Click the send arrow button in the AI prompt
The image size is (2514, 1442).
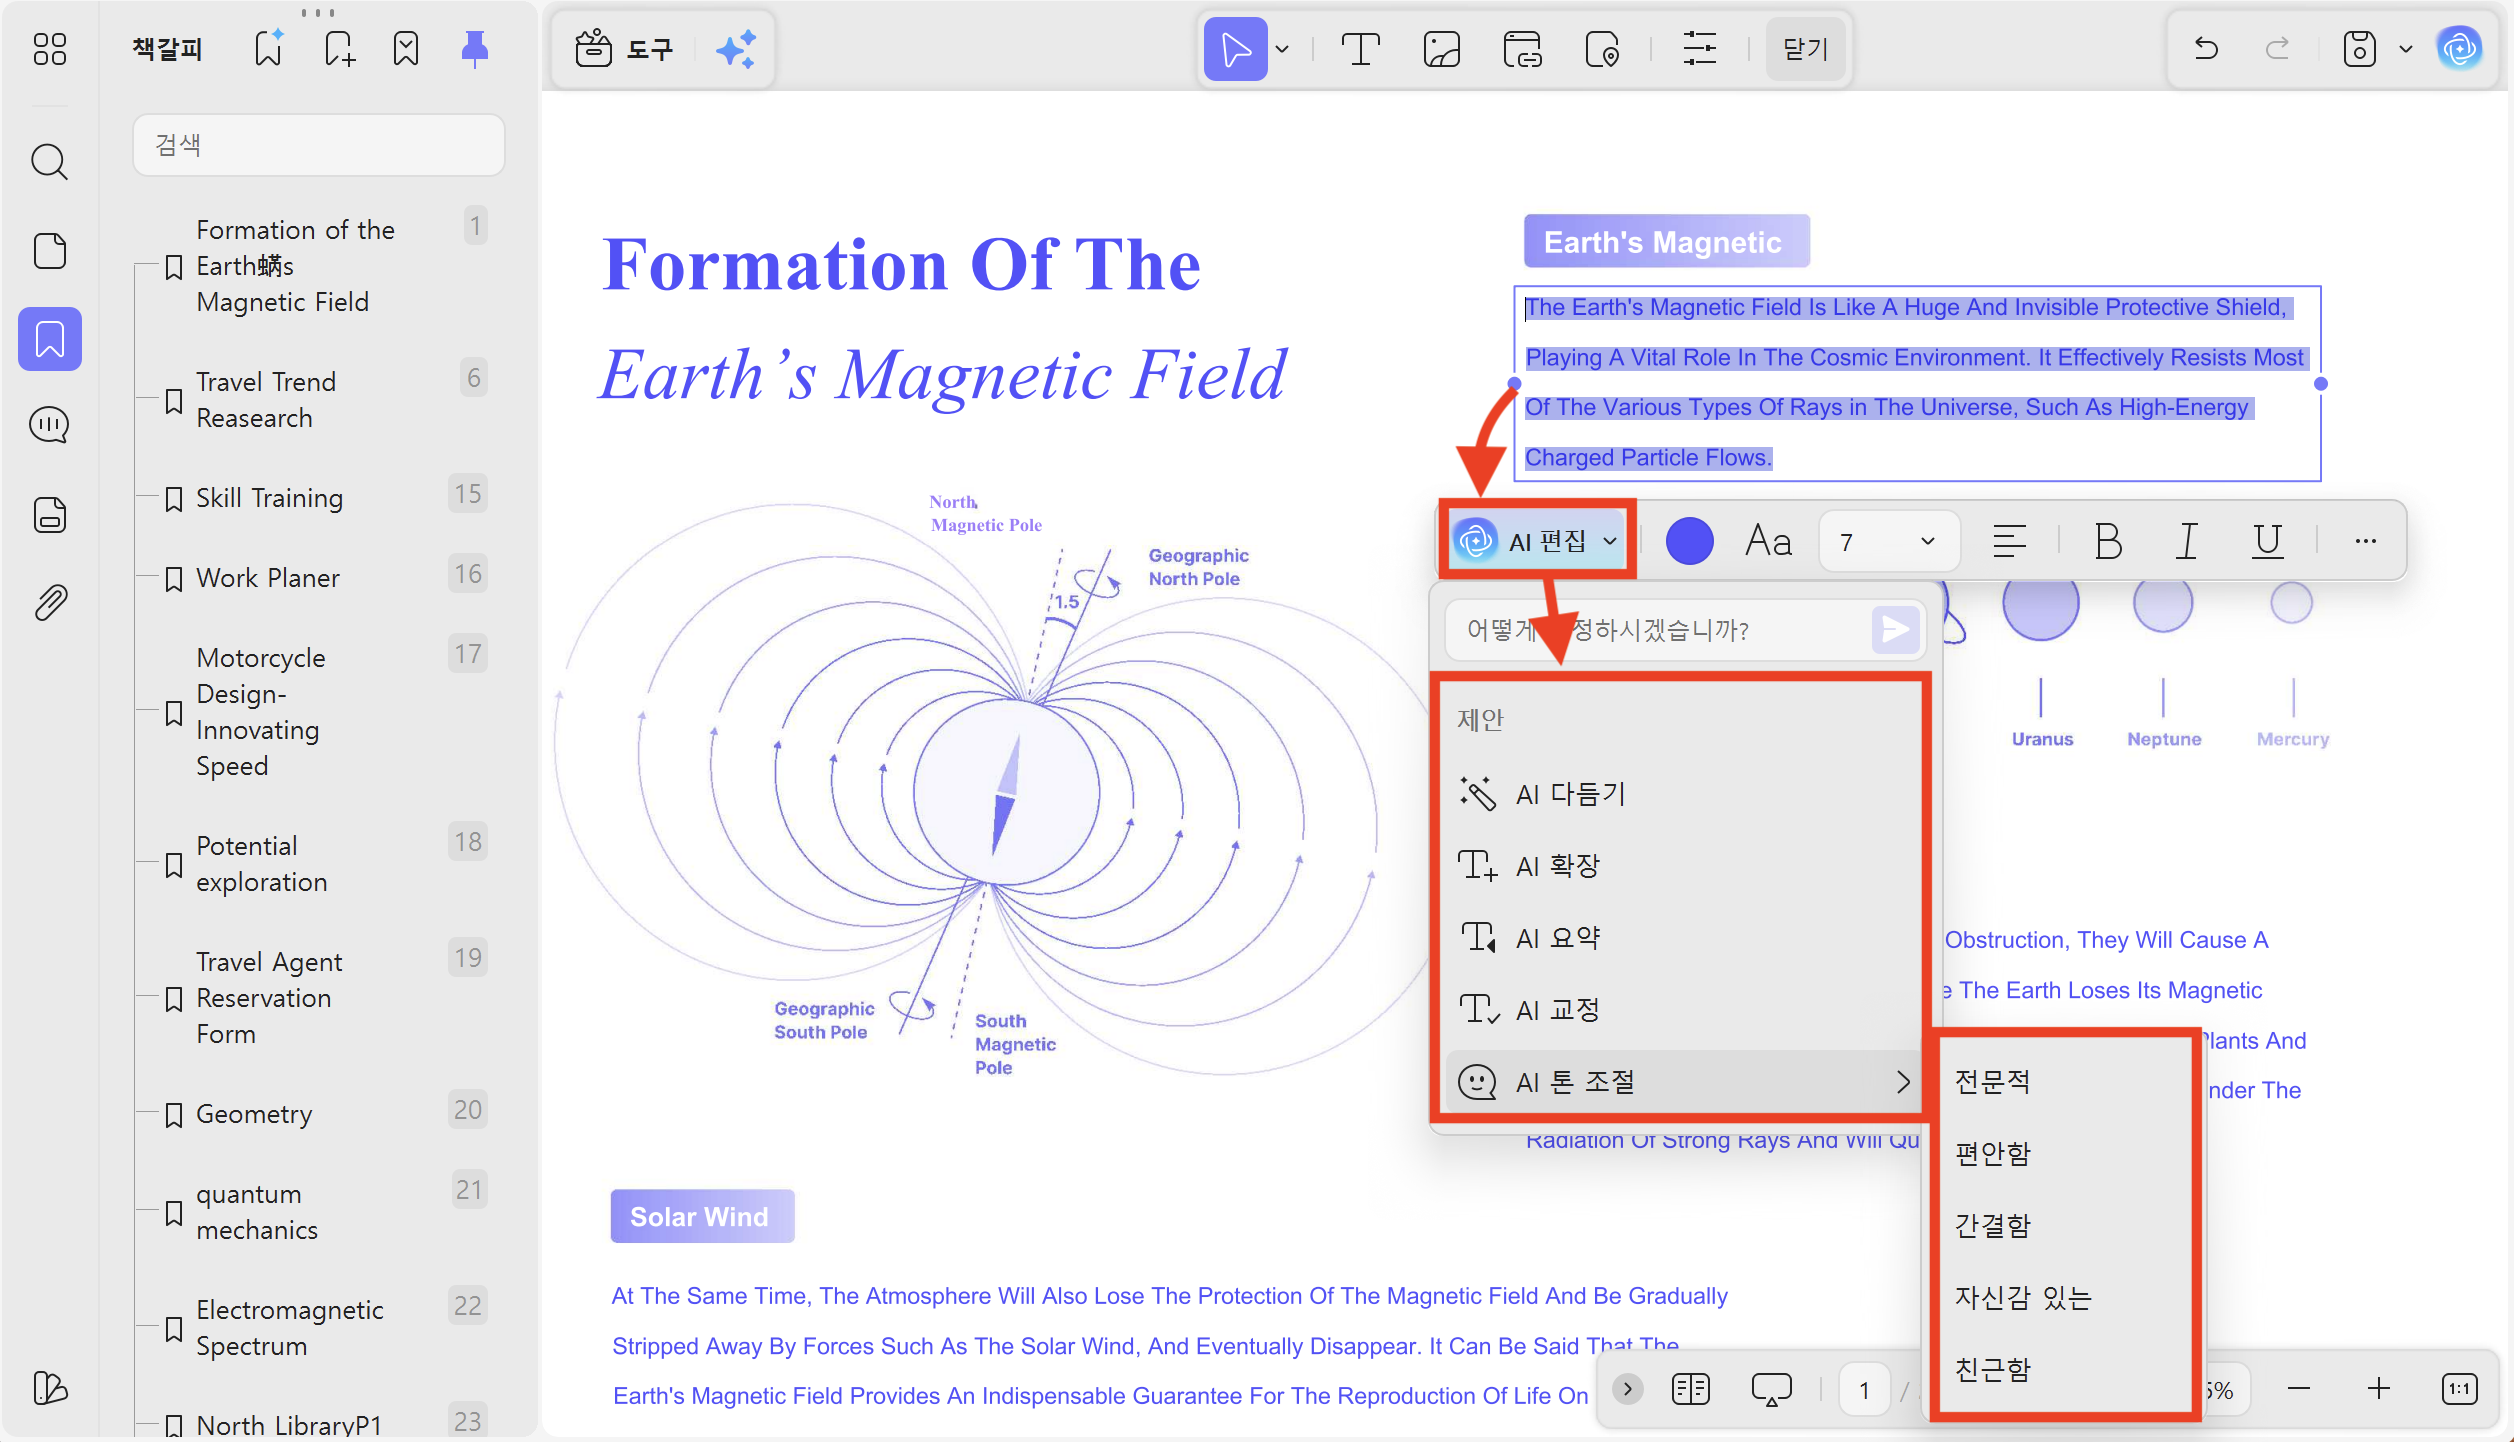[x=1895, y=630]
